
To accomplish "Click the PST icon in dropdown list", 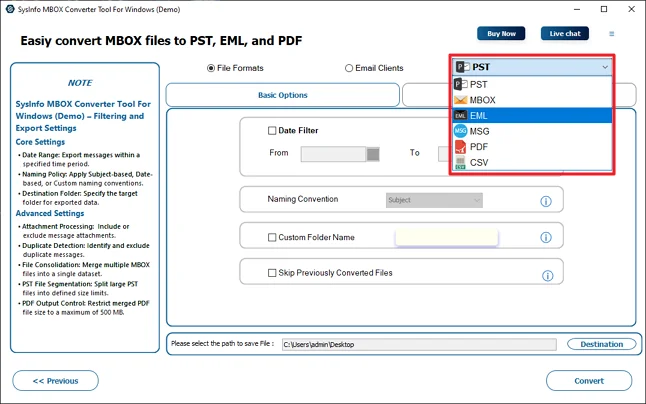I will (460, 84).
